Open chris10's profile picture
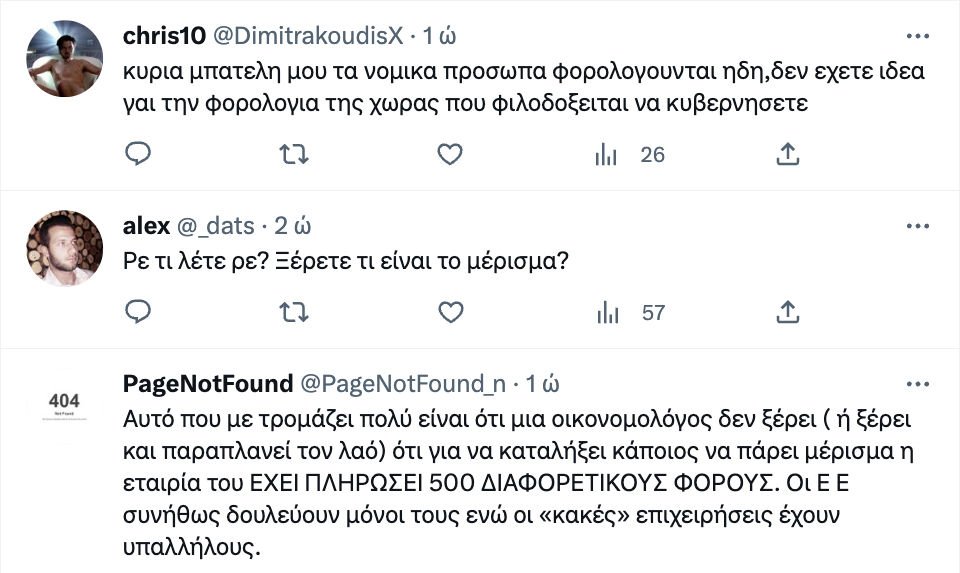This screenshot has width=960, height=573. 64,59
